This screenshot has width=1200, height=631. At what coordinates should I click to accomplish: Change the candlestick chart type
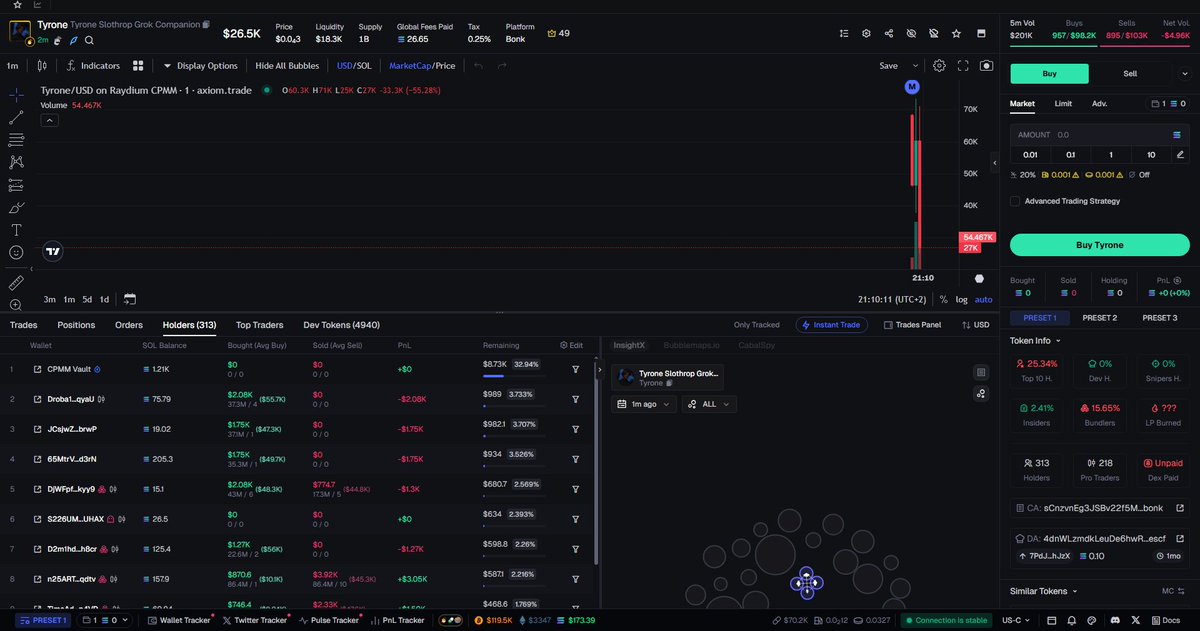click(x=41, y=66)
